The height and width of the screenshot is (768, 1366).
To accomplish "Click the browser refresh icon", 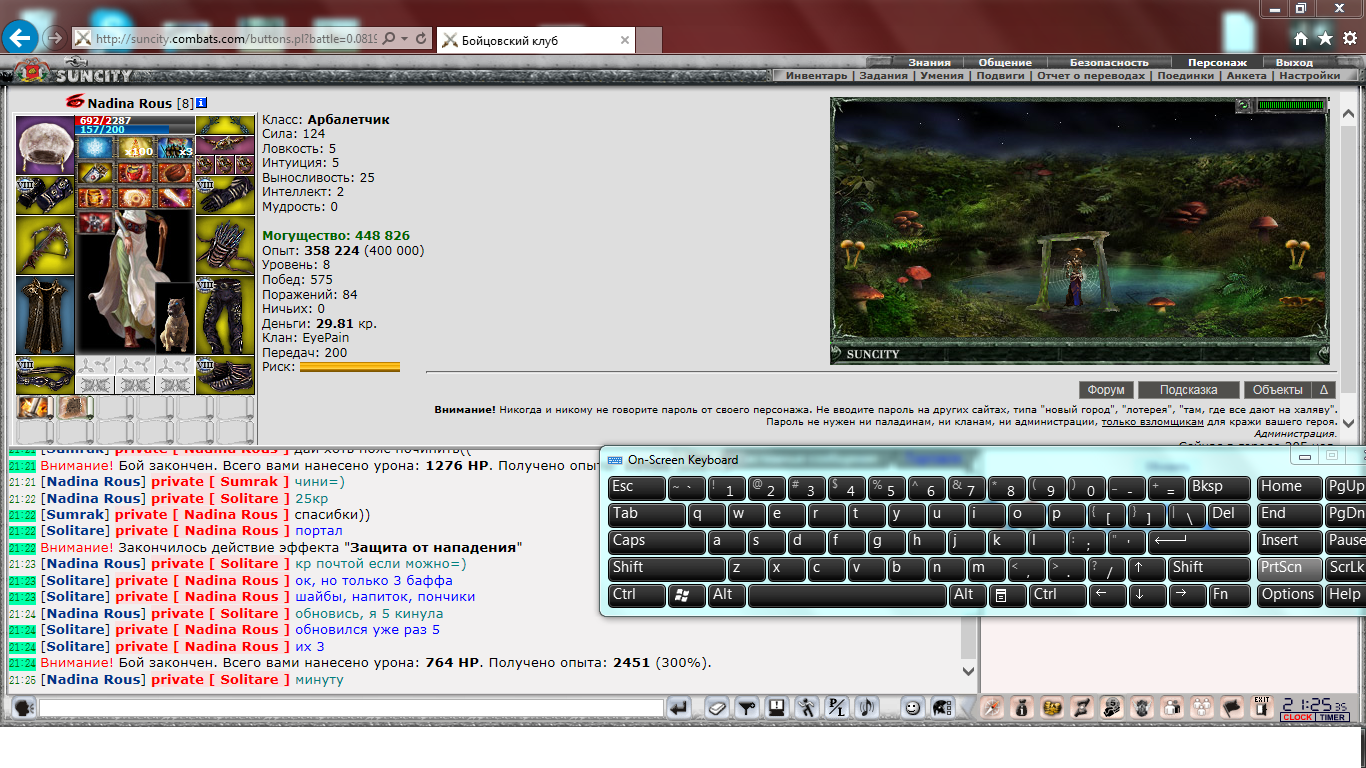I will coord(422,39).
